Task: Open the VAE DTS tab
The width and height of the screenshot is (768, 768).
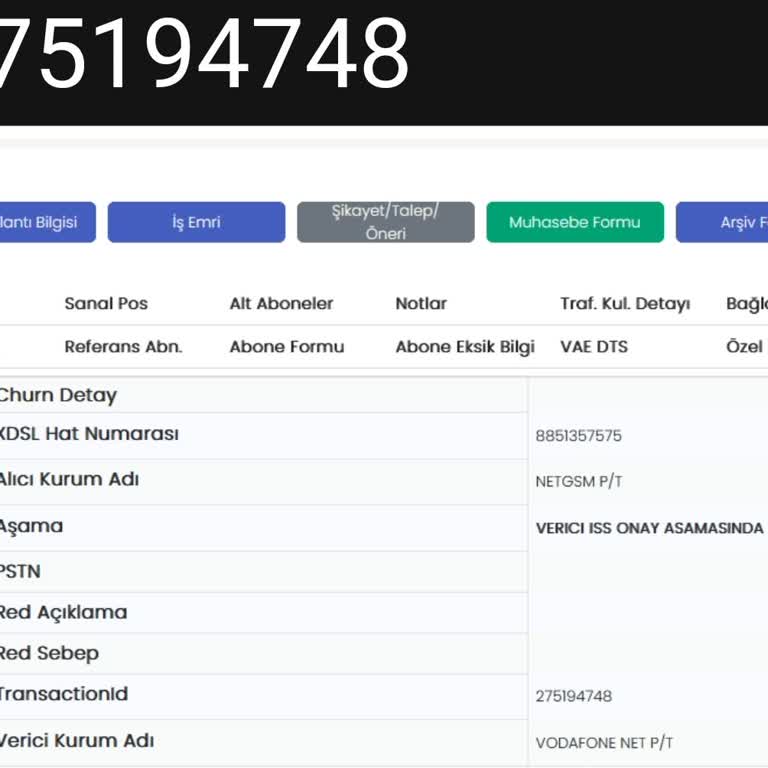Action: (594, 347)
